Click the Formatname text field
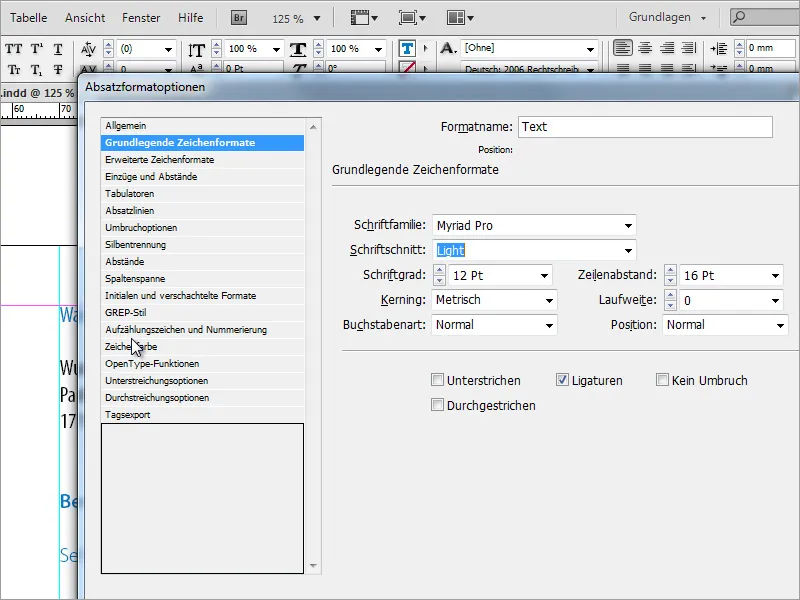Image resolution: width=800 pixels, height=600 pixels. coord(645,127)
